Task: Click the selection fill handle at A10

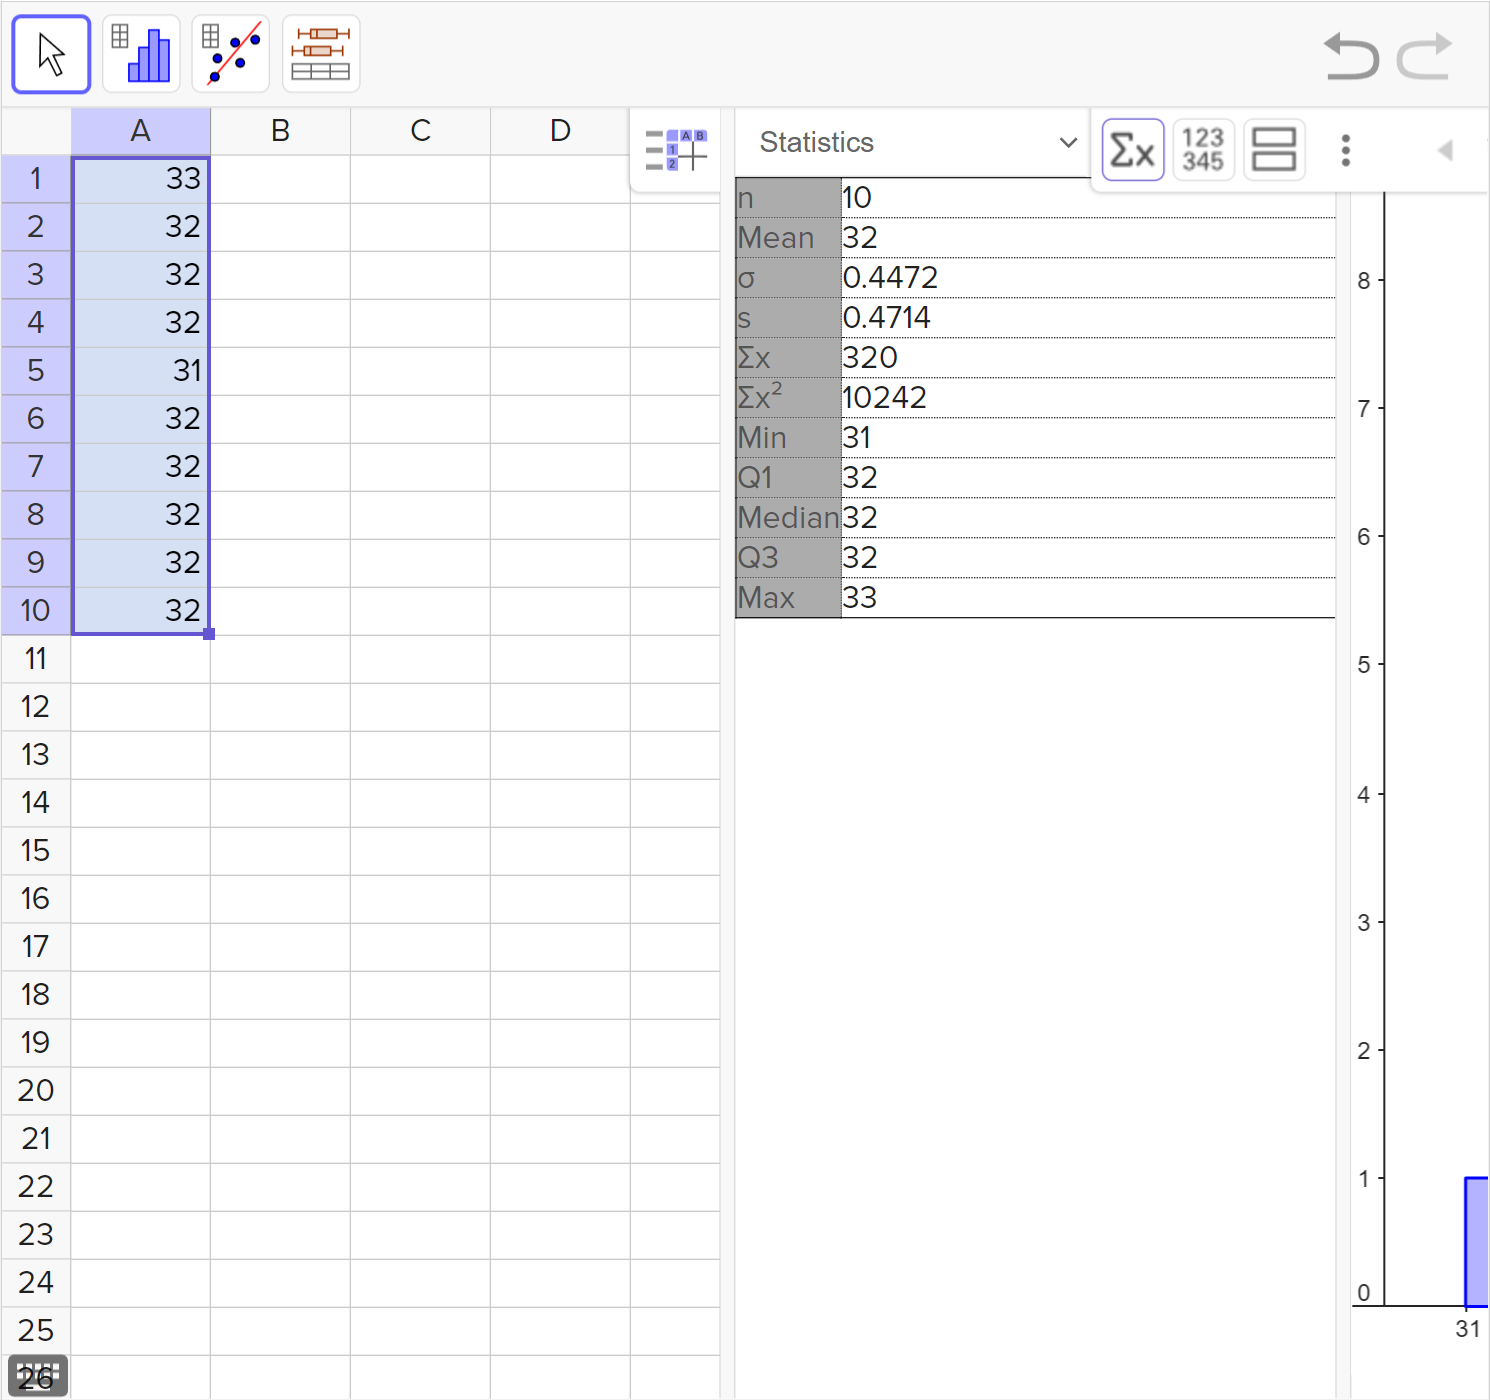Action: click(x=209, y=634)
